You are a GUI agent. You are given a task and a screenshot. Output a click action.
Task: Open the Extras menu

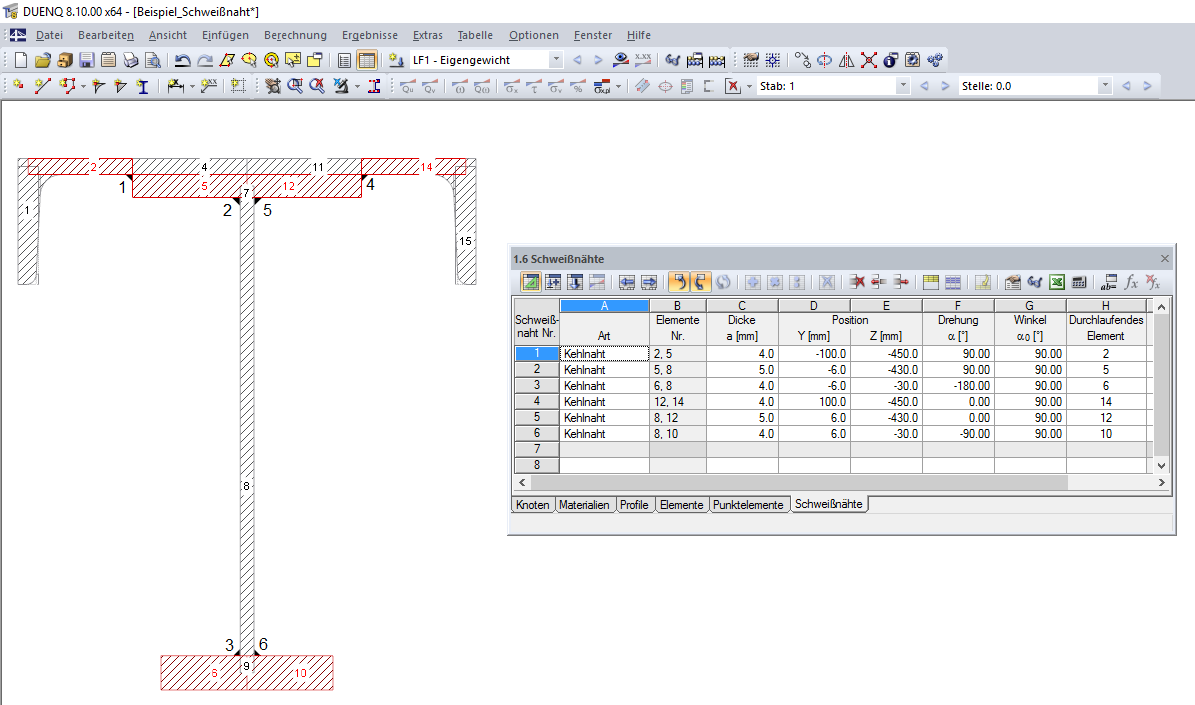(428, 35)
